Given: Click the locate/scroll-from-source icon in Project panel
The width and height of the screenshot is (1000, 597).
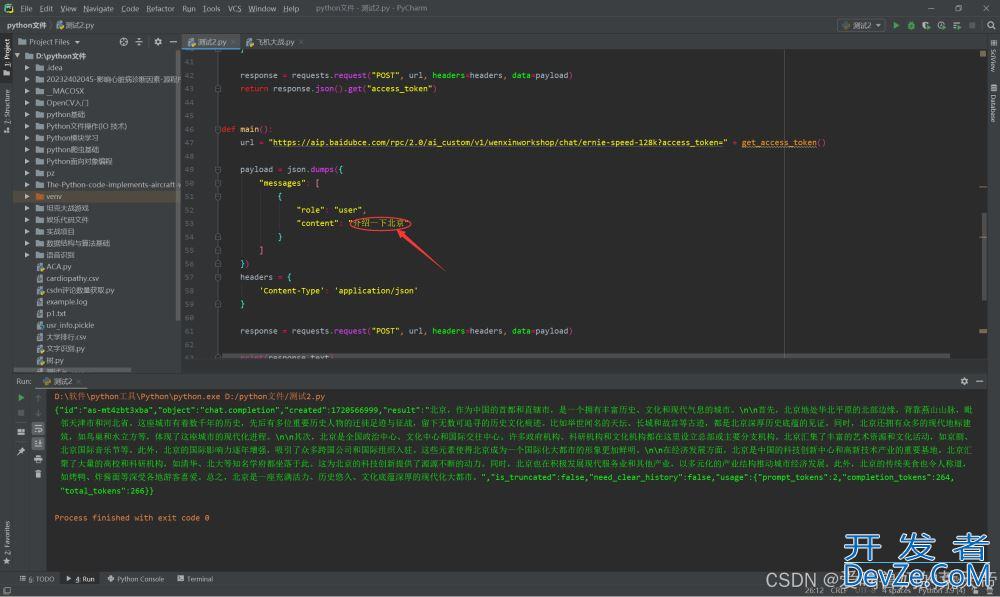Looking at the screenshot, I should [124, 42].
